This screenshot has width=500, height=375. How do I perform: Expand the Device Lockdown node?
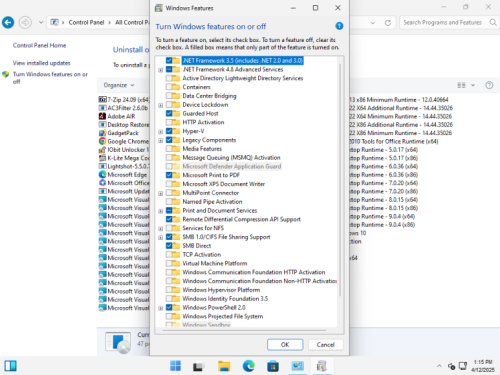tap(161, 105)
